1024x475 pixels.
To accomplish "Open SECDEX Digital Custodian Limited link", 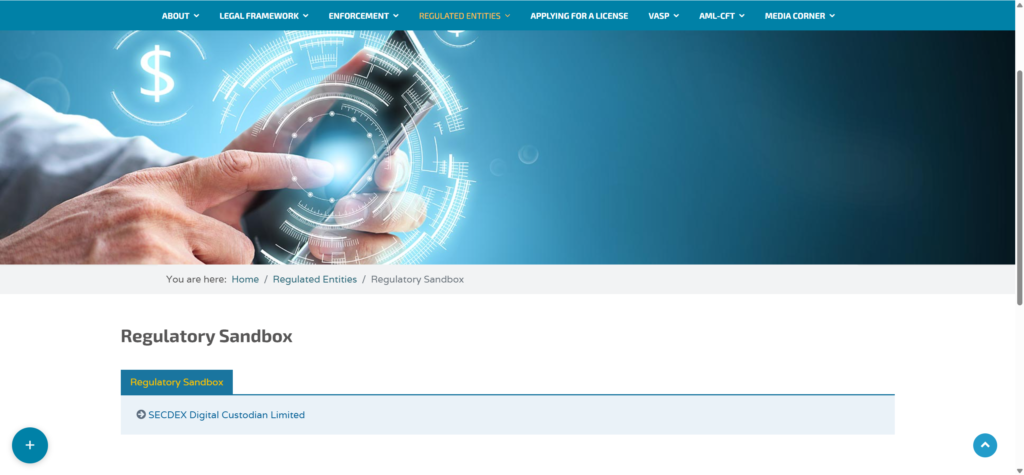I will pyautogui.click(x=226, y=414).
